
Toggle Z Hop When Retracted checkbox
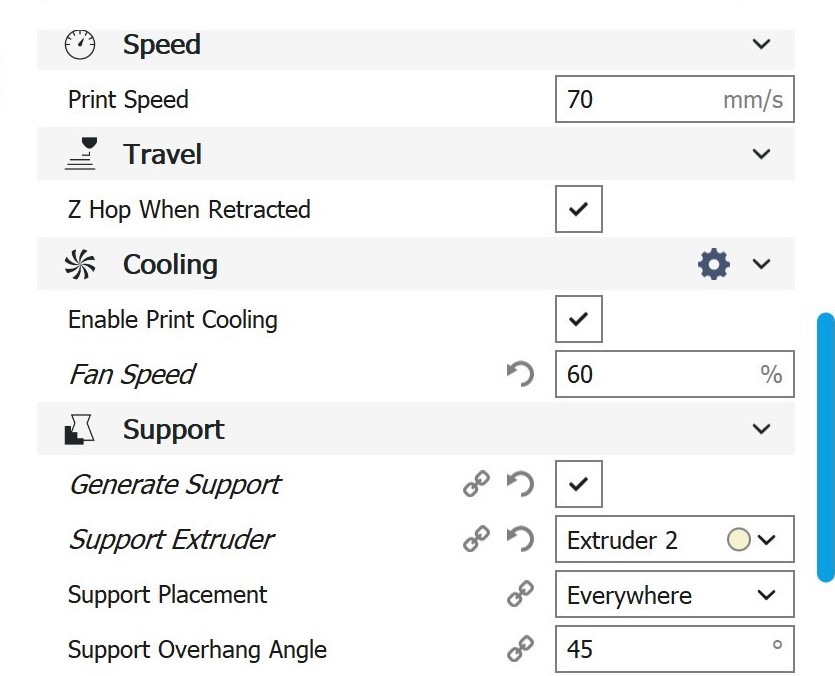point(579,210)
